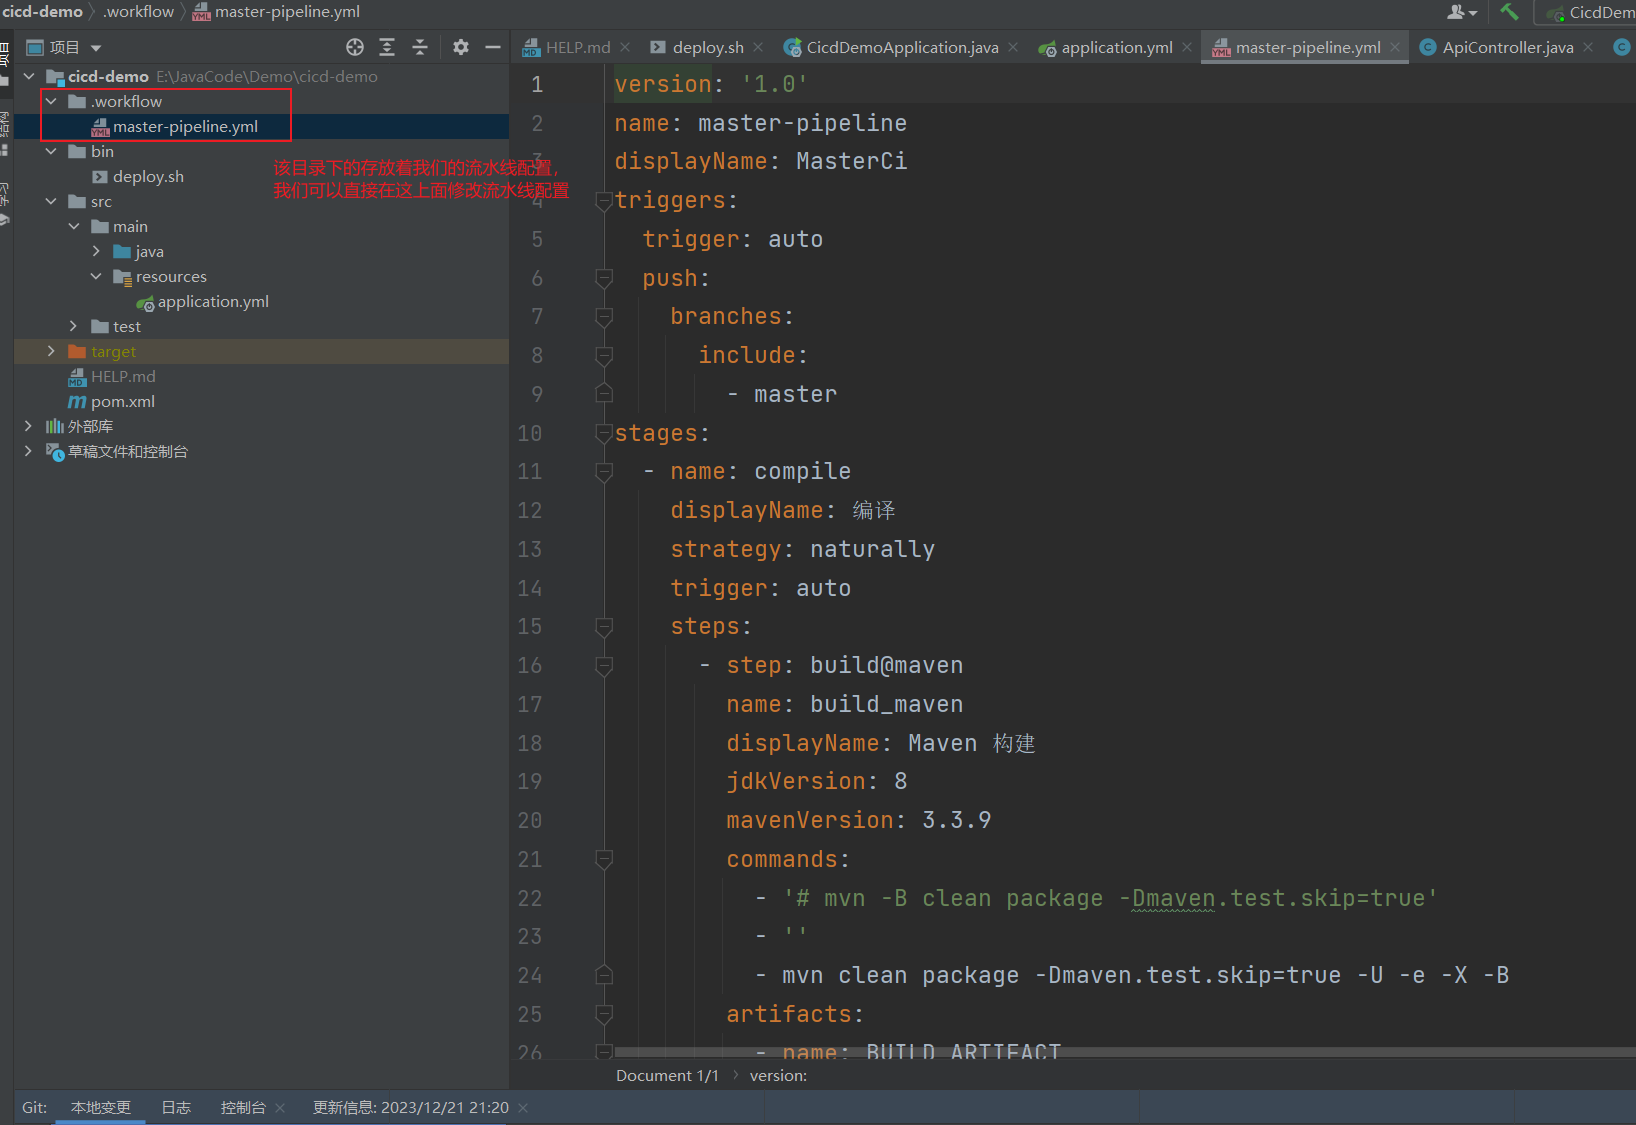Fold the push block at line 6
The width and height of the screenshot is (1636, 1125).
(x=604, y=278)
